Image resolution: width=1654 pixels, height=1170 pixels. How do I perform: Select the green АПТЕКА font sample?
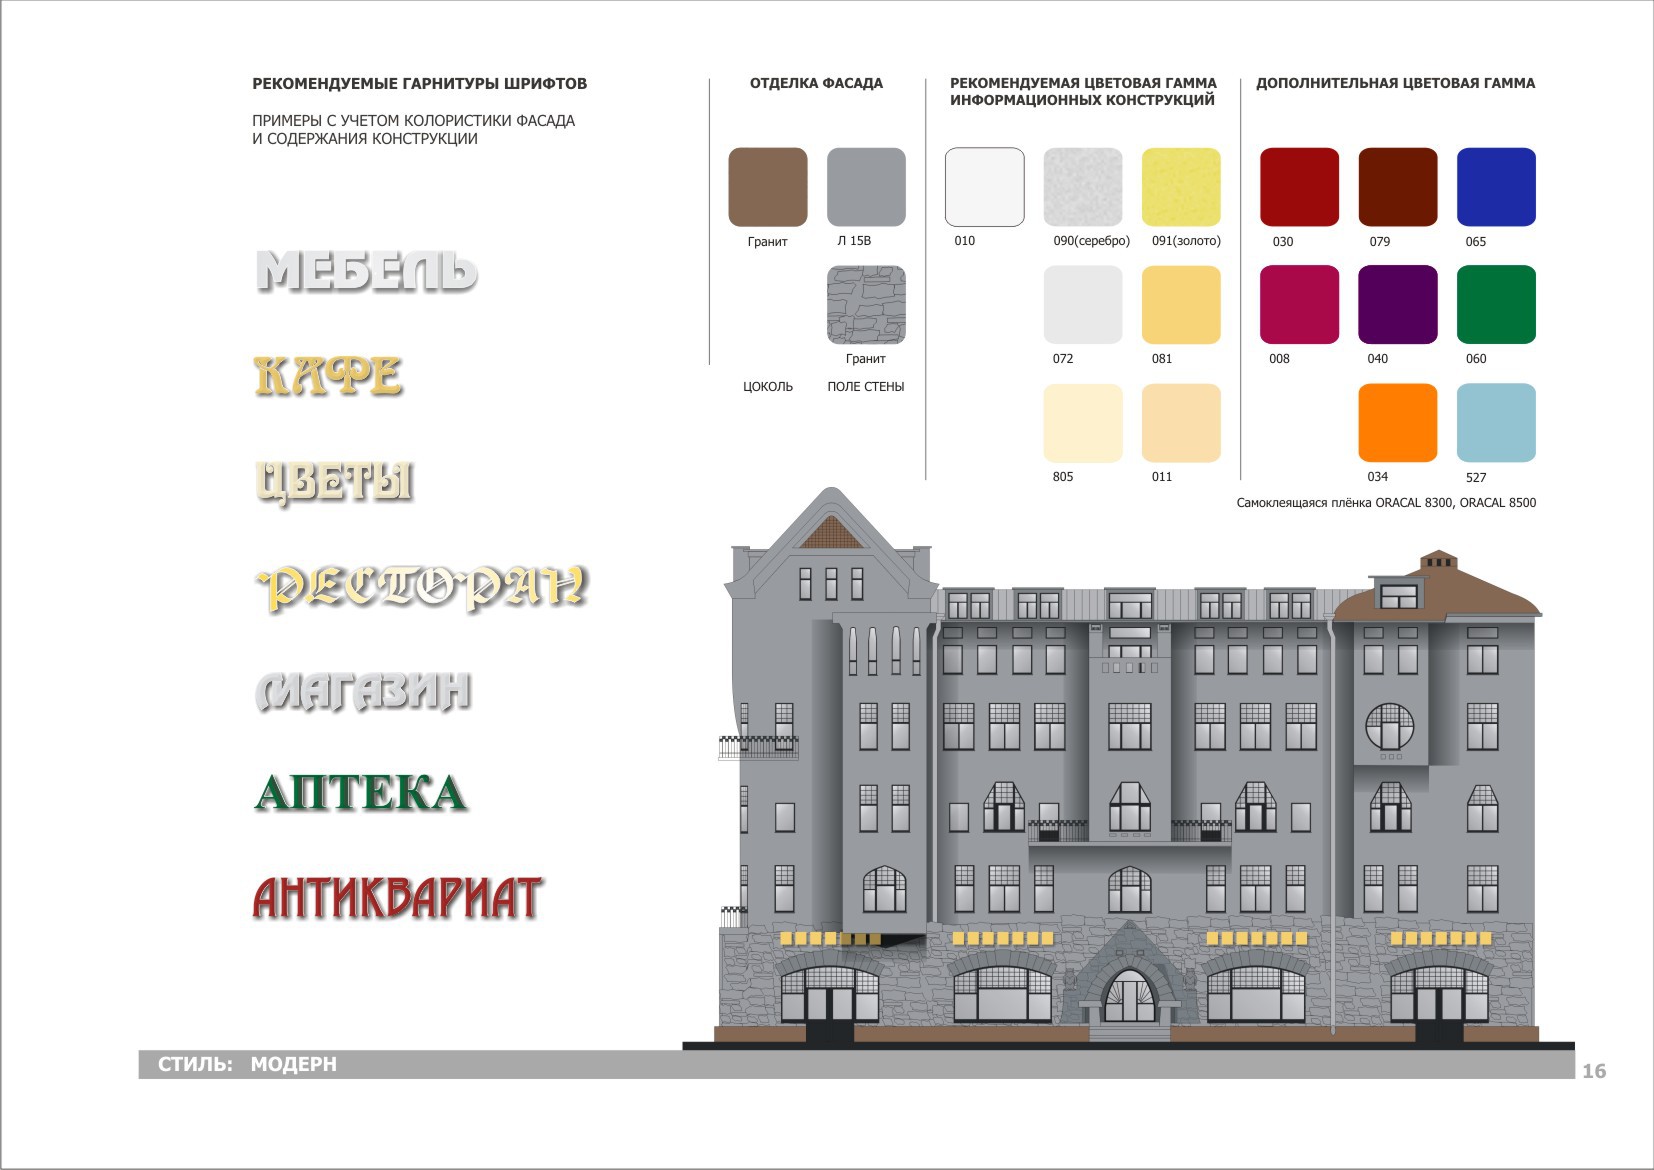point(361,793)
